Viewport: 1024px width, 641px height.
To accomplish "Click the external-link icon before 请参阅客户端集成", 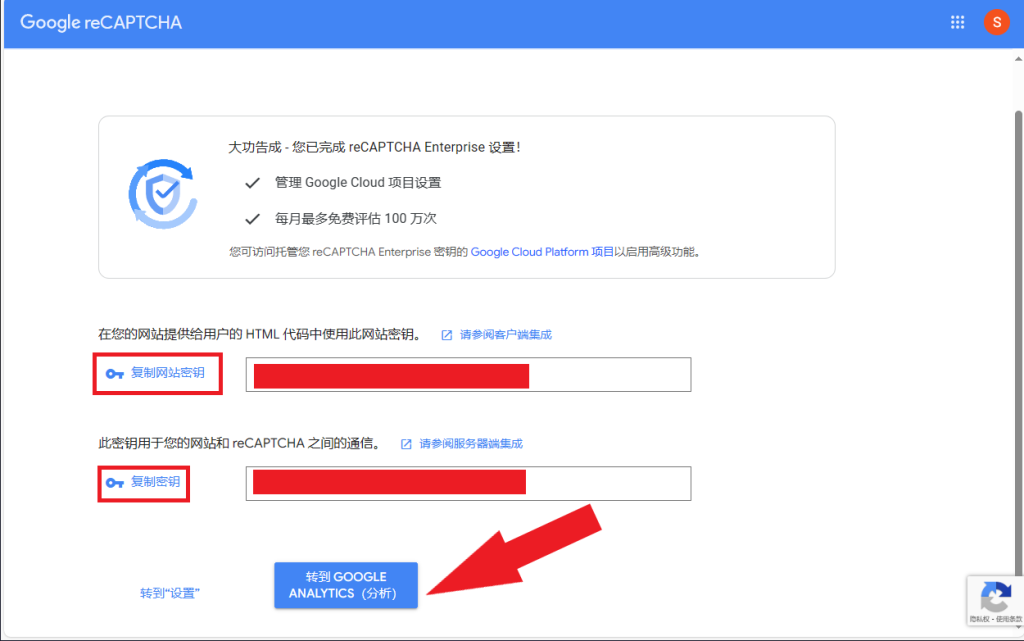I will pos(447,335).
